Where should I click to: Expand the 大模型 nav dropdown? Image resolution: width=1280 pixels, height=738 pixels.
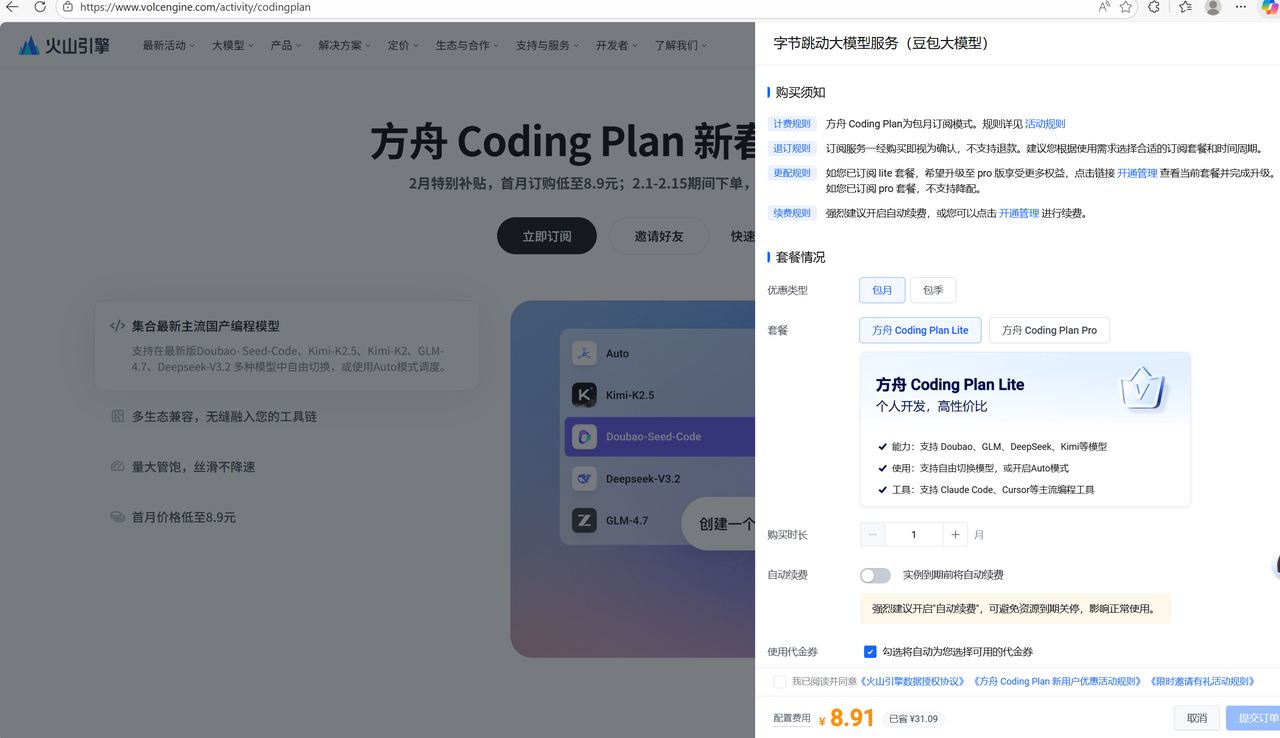(x=233, y=45)
